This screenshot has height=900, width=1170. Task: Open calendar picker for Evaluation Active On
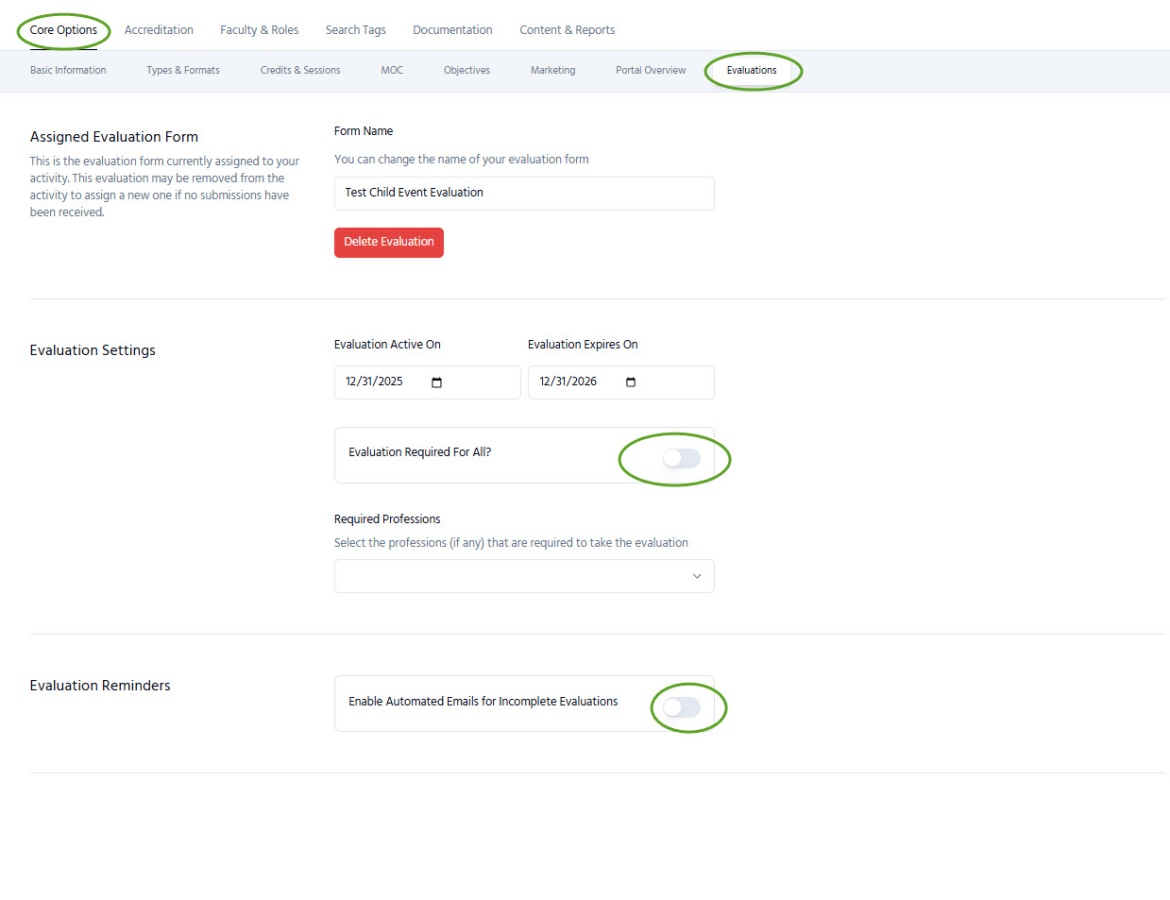pos(436,383)
